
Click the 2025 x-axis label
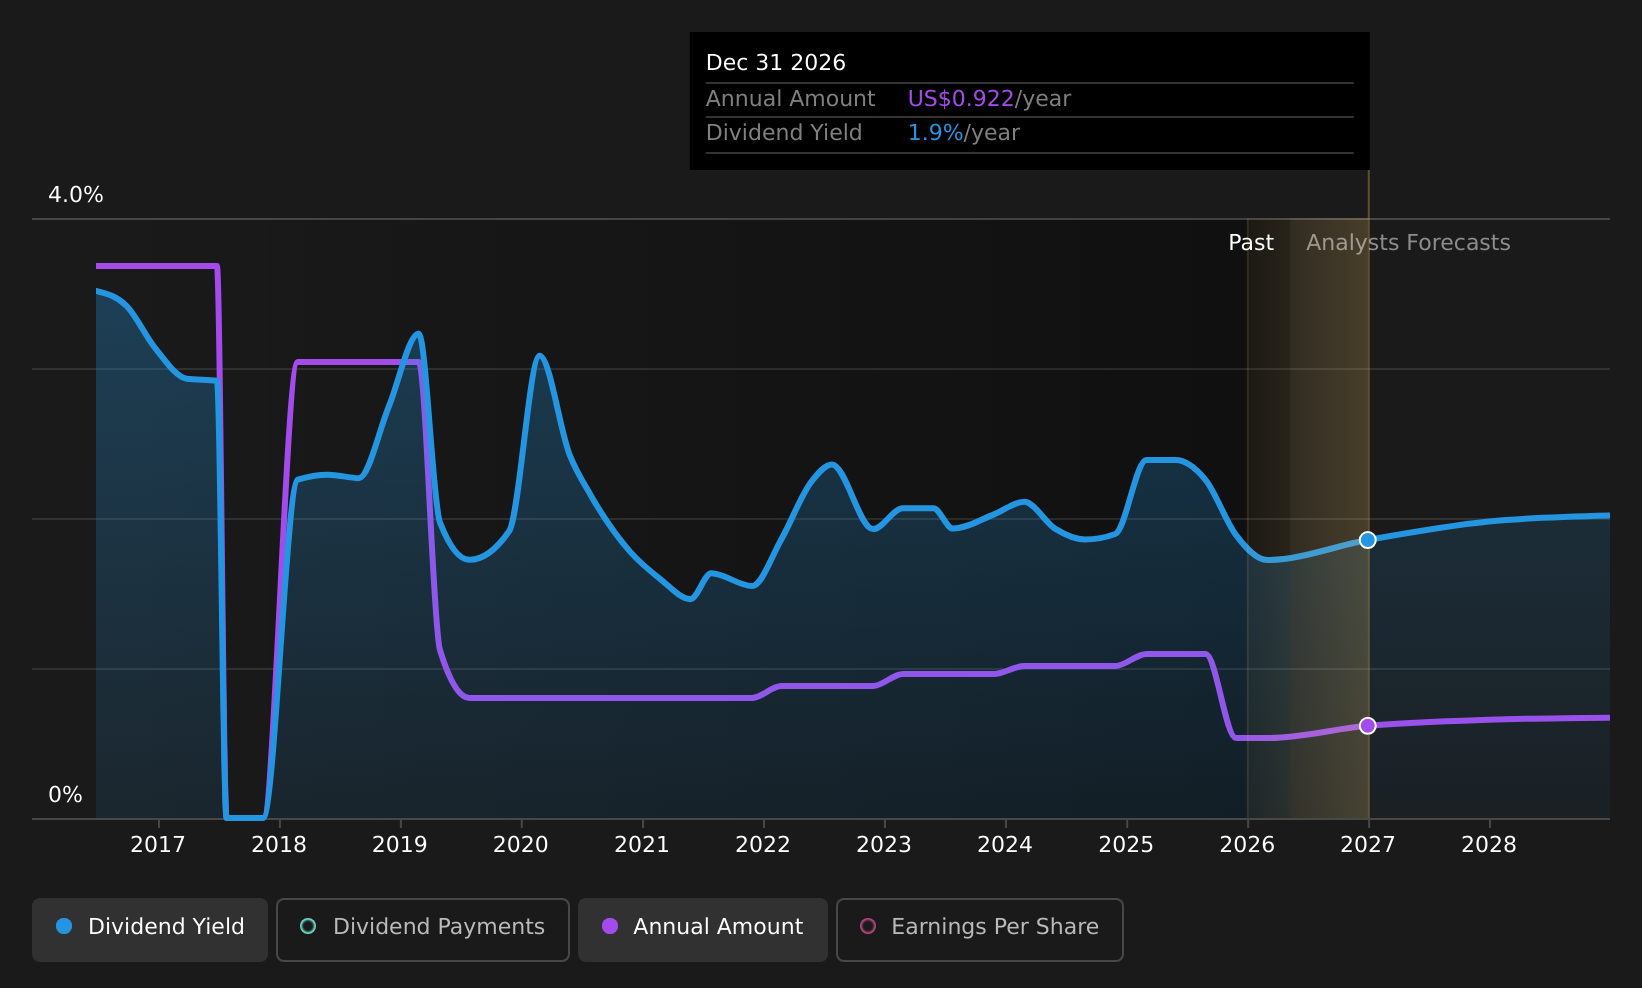click(x=1126, y=845)
